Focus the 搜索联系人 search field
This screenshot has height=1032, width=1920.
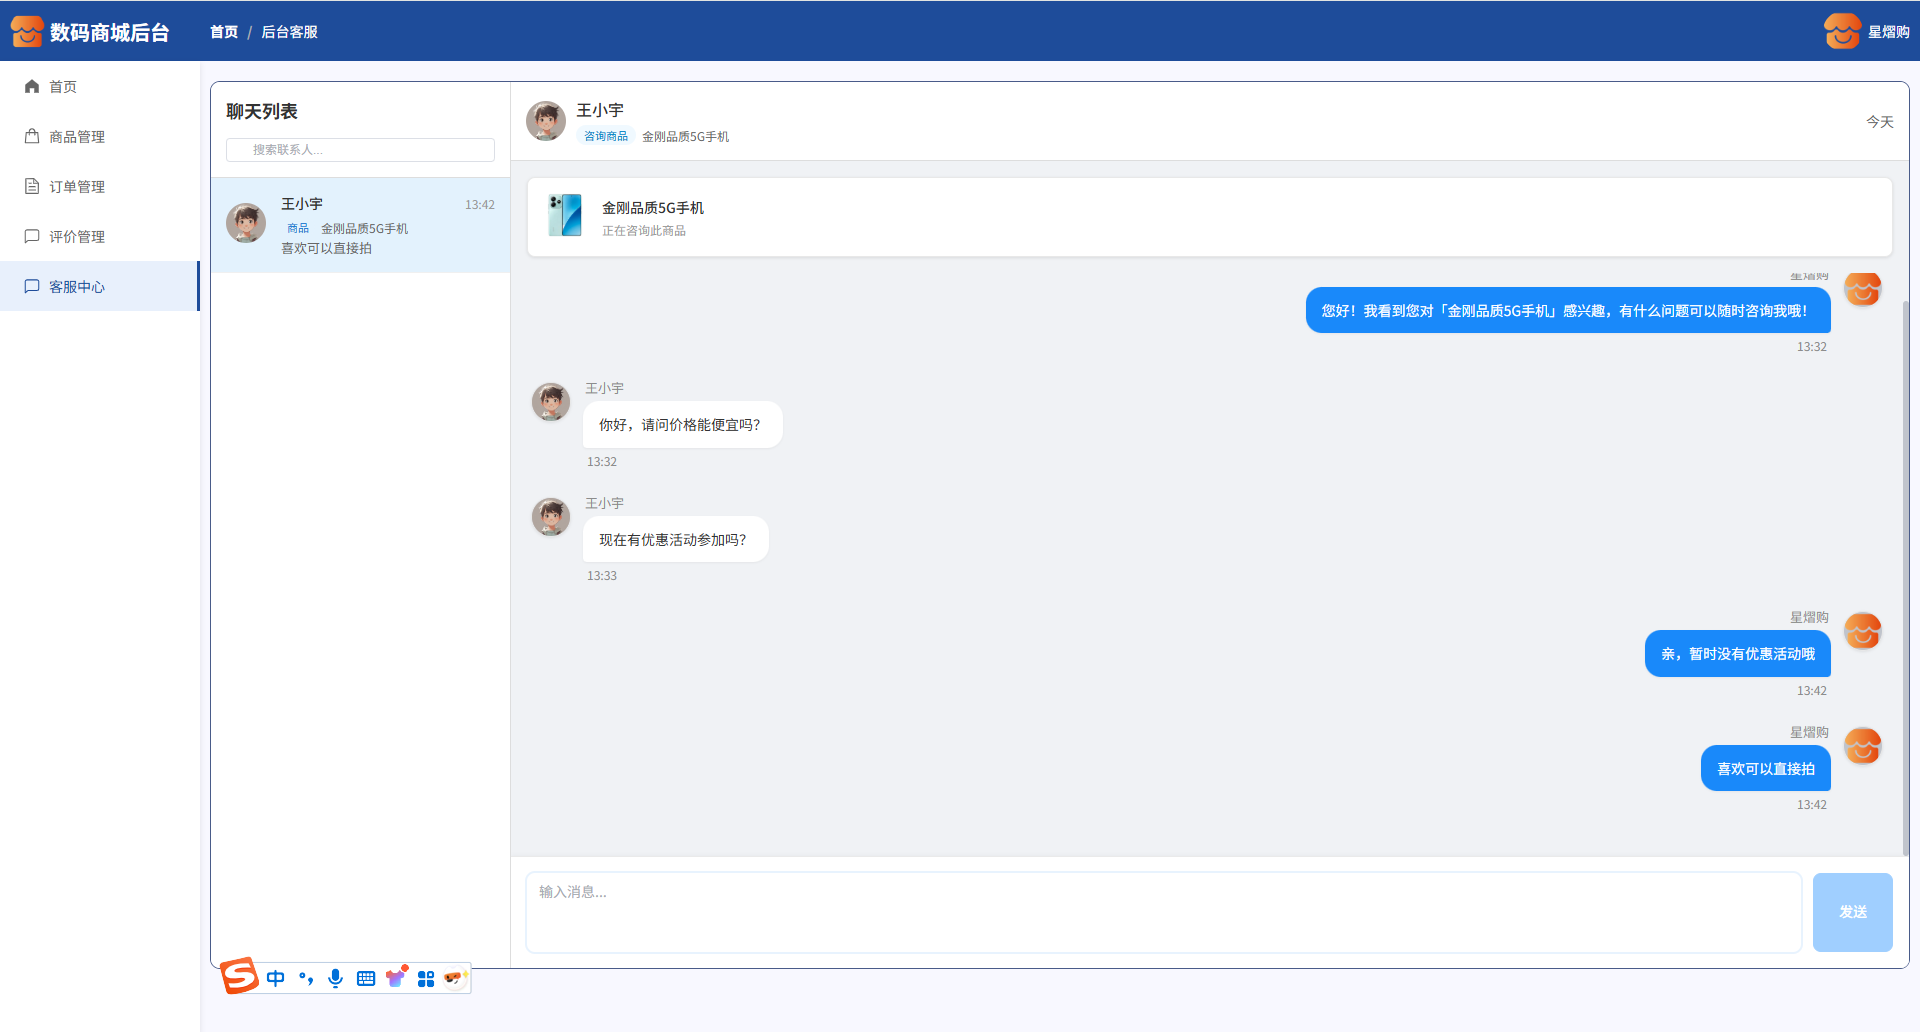pos(360,150)
